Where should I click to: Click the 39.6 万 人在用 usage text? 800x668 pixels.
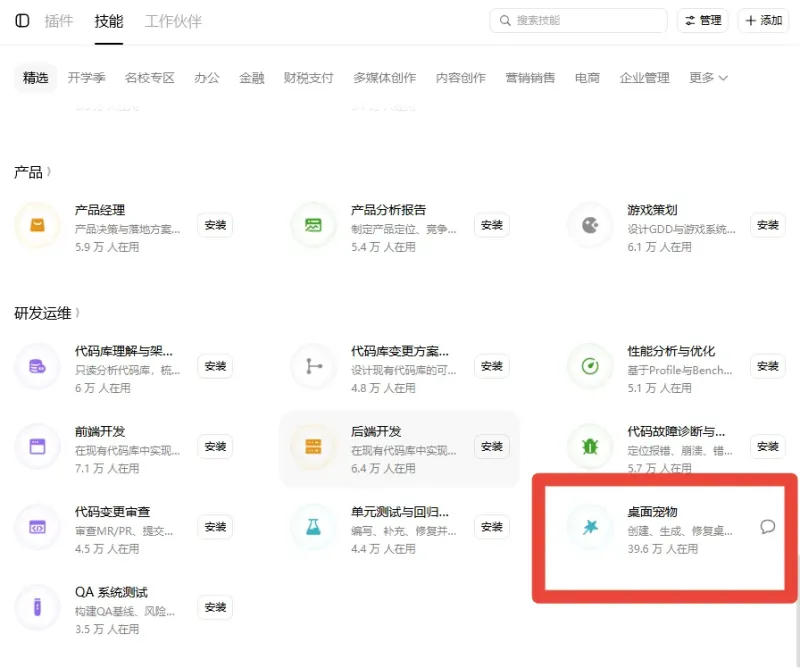[662, 549]
